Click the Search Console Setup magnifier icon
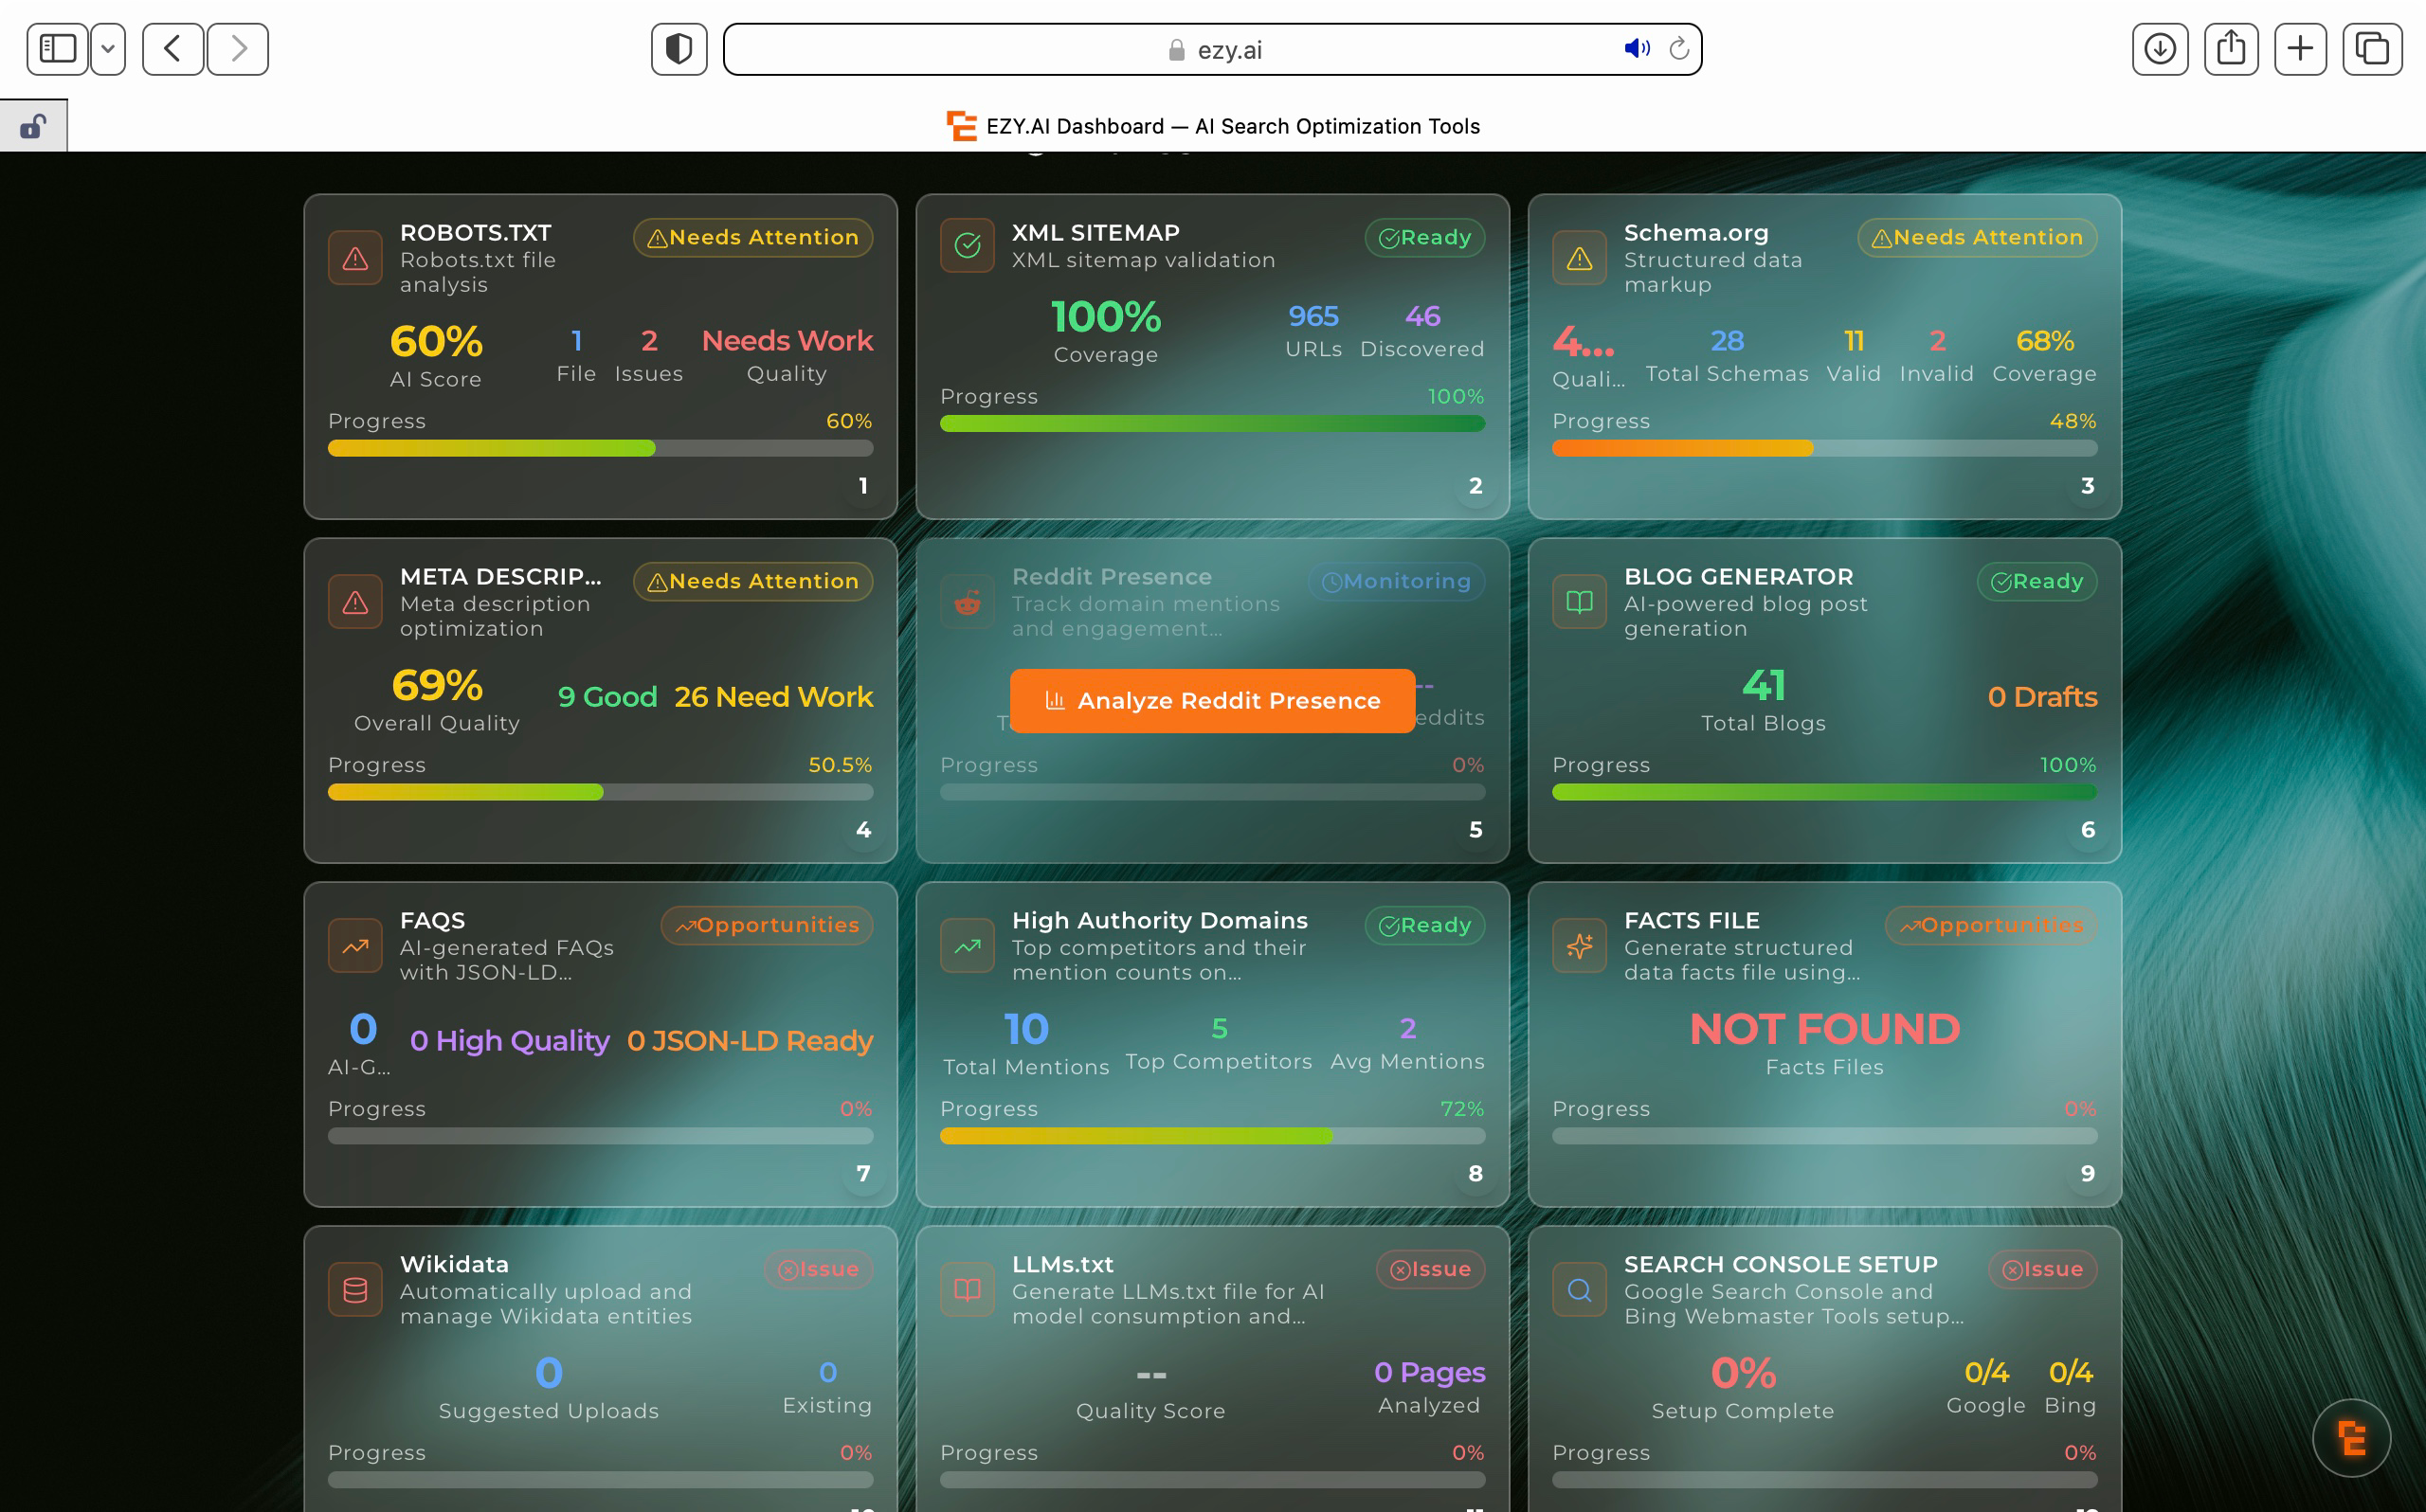 [x=1578, y=1289]
